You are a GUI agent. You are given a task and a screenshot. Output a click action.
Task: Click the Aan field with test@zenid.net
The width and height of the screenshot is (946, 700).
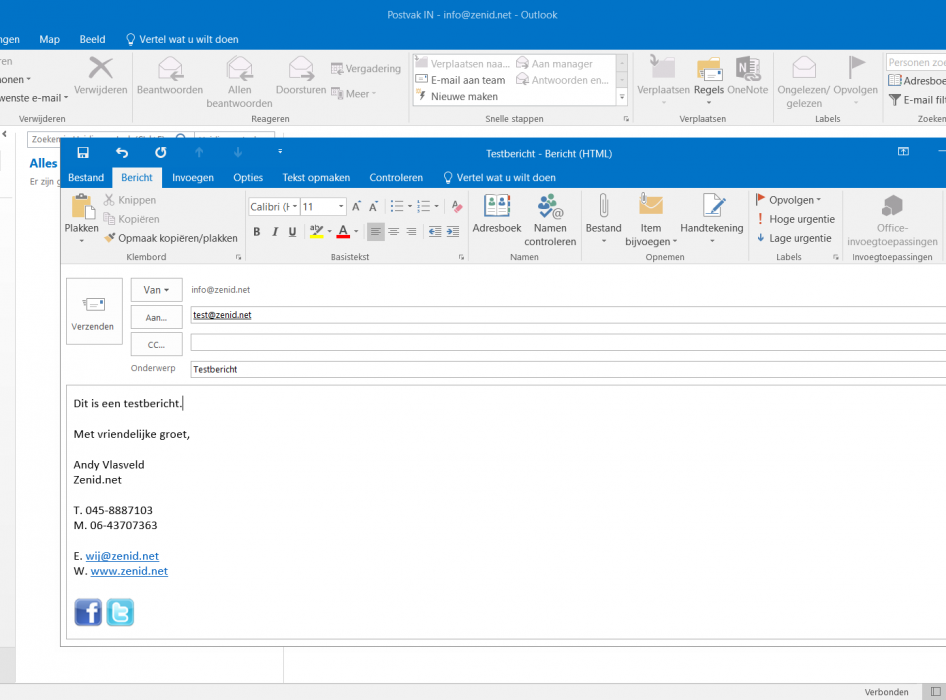point(568,315)
